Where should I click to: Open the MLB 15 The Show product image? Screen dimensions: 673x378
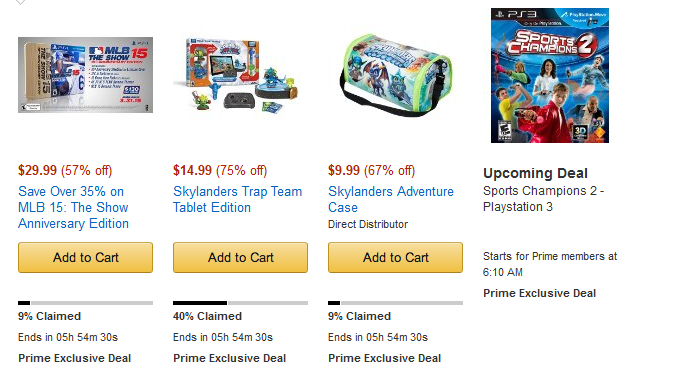85,75
